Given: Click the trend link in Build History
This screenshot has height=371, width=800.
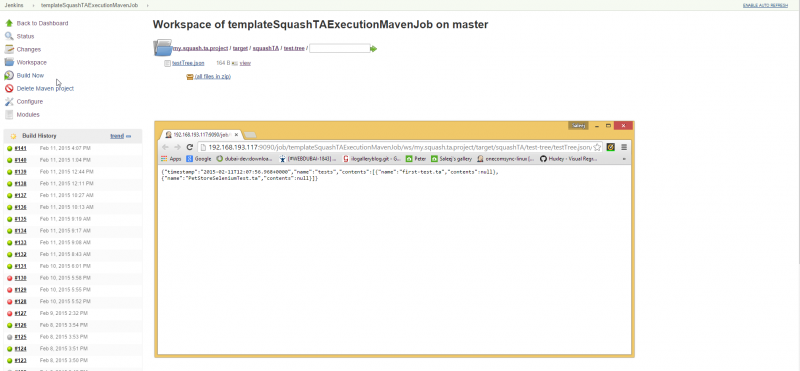Looking at the screenshot, I should click(x=117, y=136).
